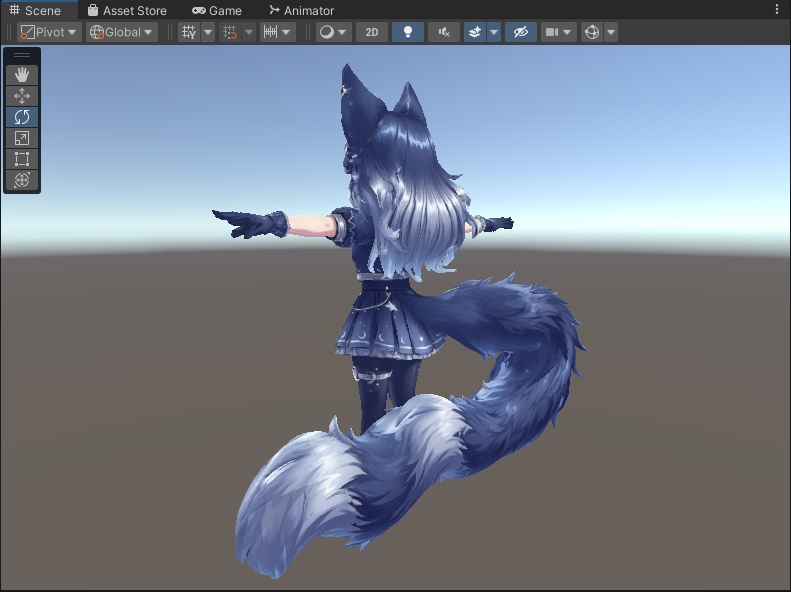Toggle scene effects (skybox, fog) icon
791x592 pixels.
coord(475,32)
